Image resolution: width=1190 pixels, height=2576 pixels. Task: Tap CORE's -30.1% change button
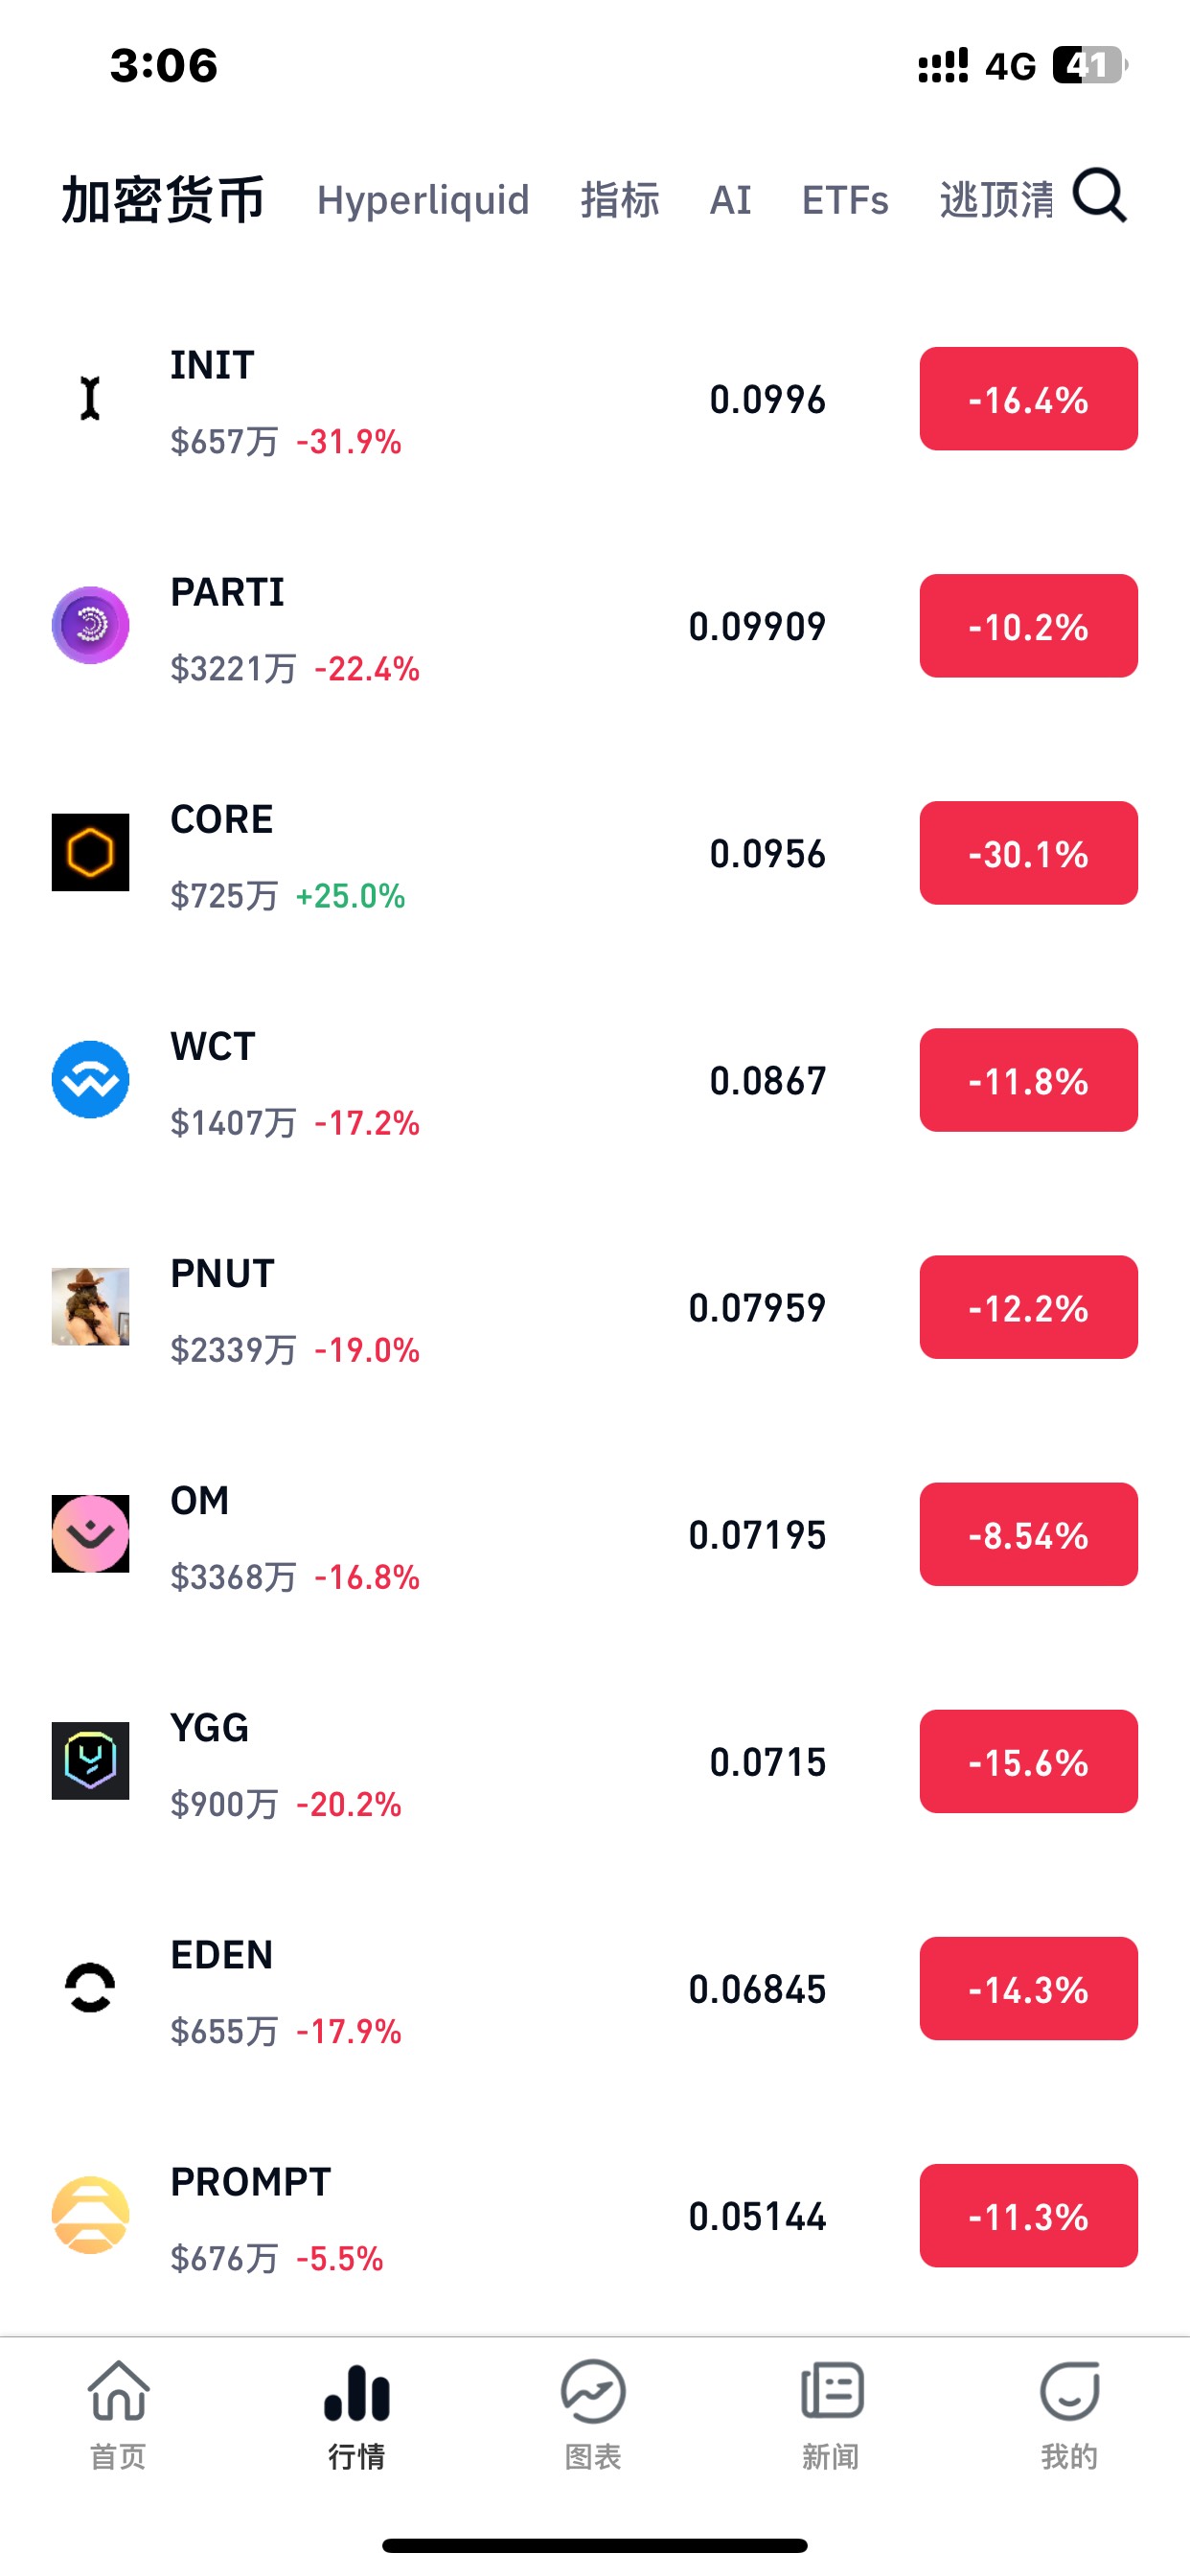[x=1028, y=853]
